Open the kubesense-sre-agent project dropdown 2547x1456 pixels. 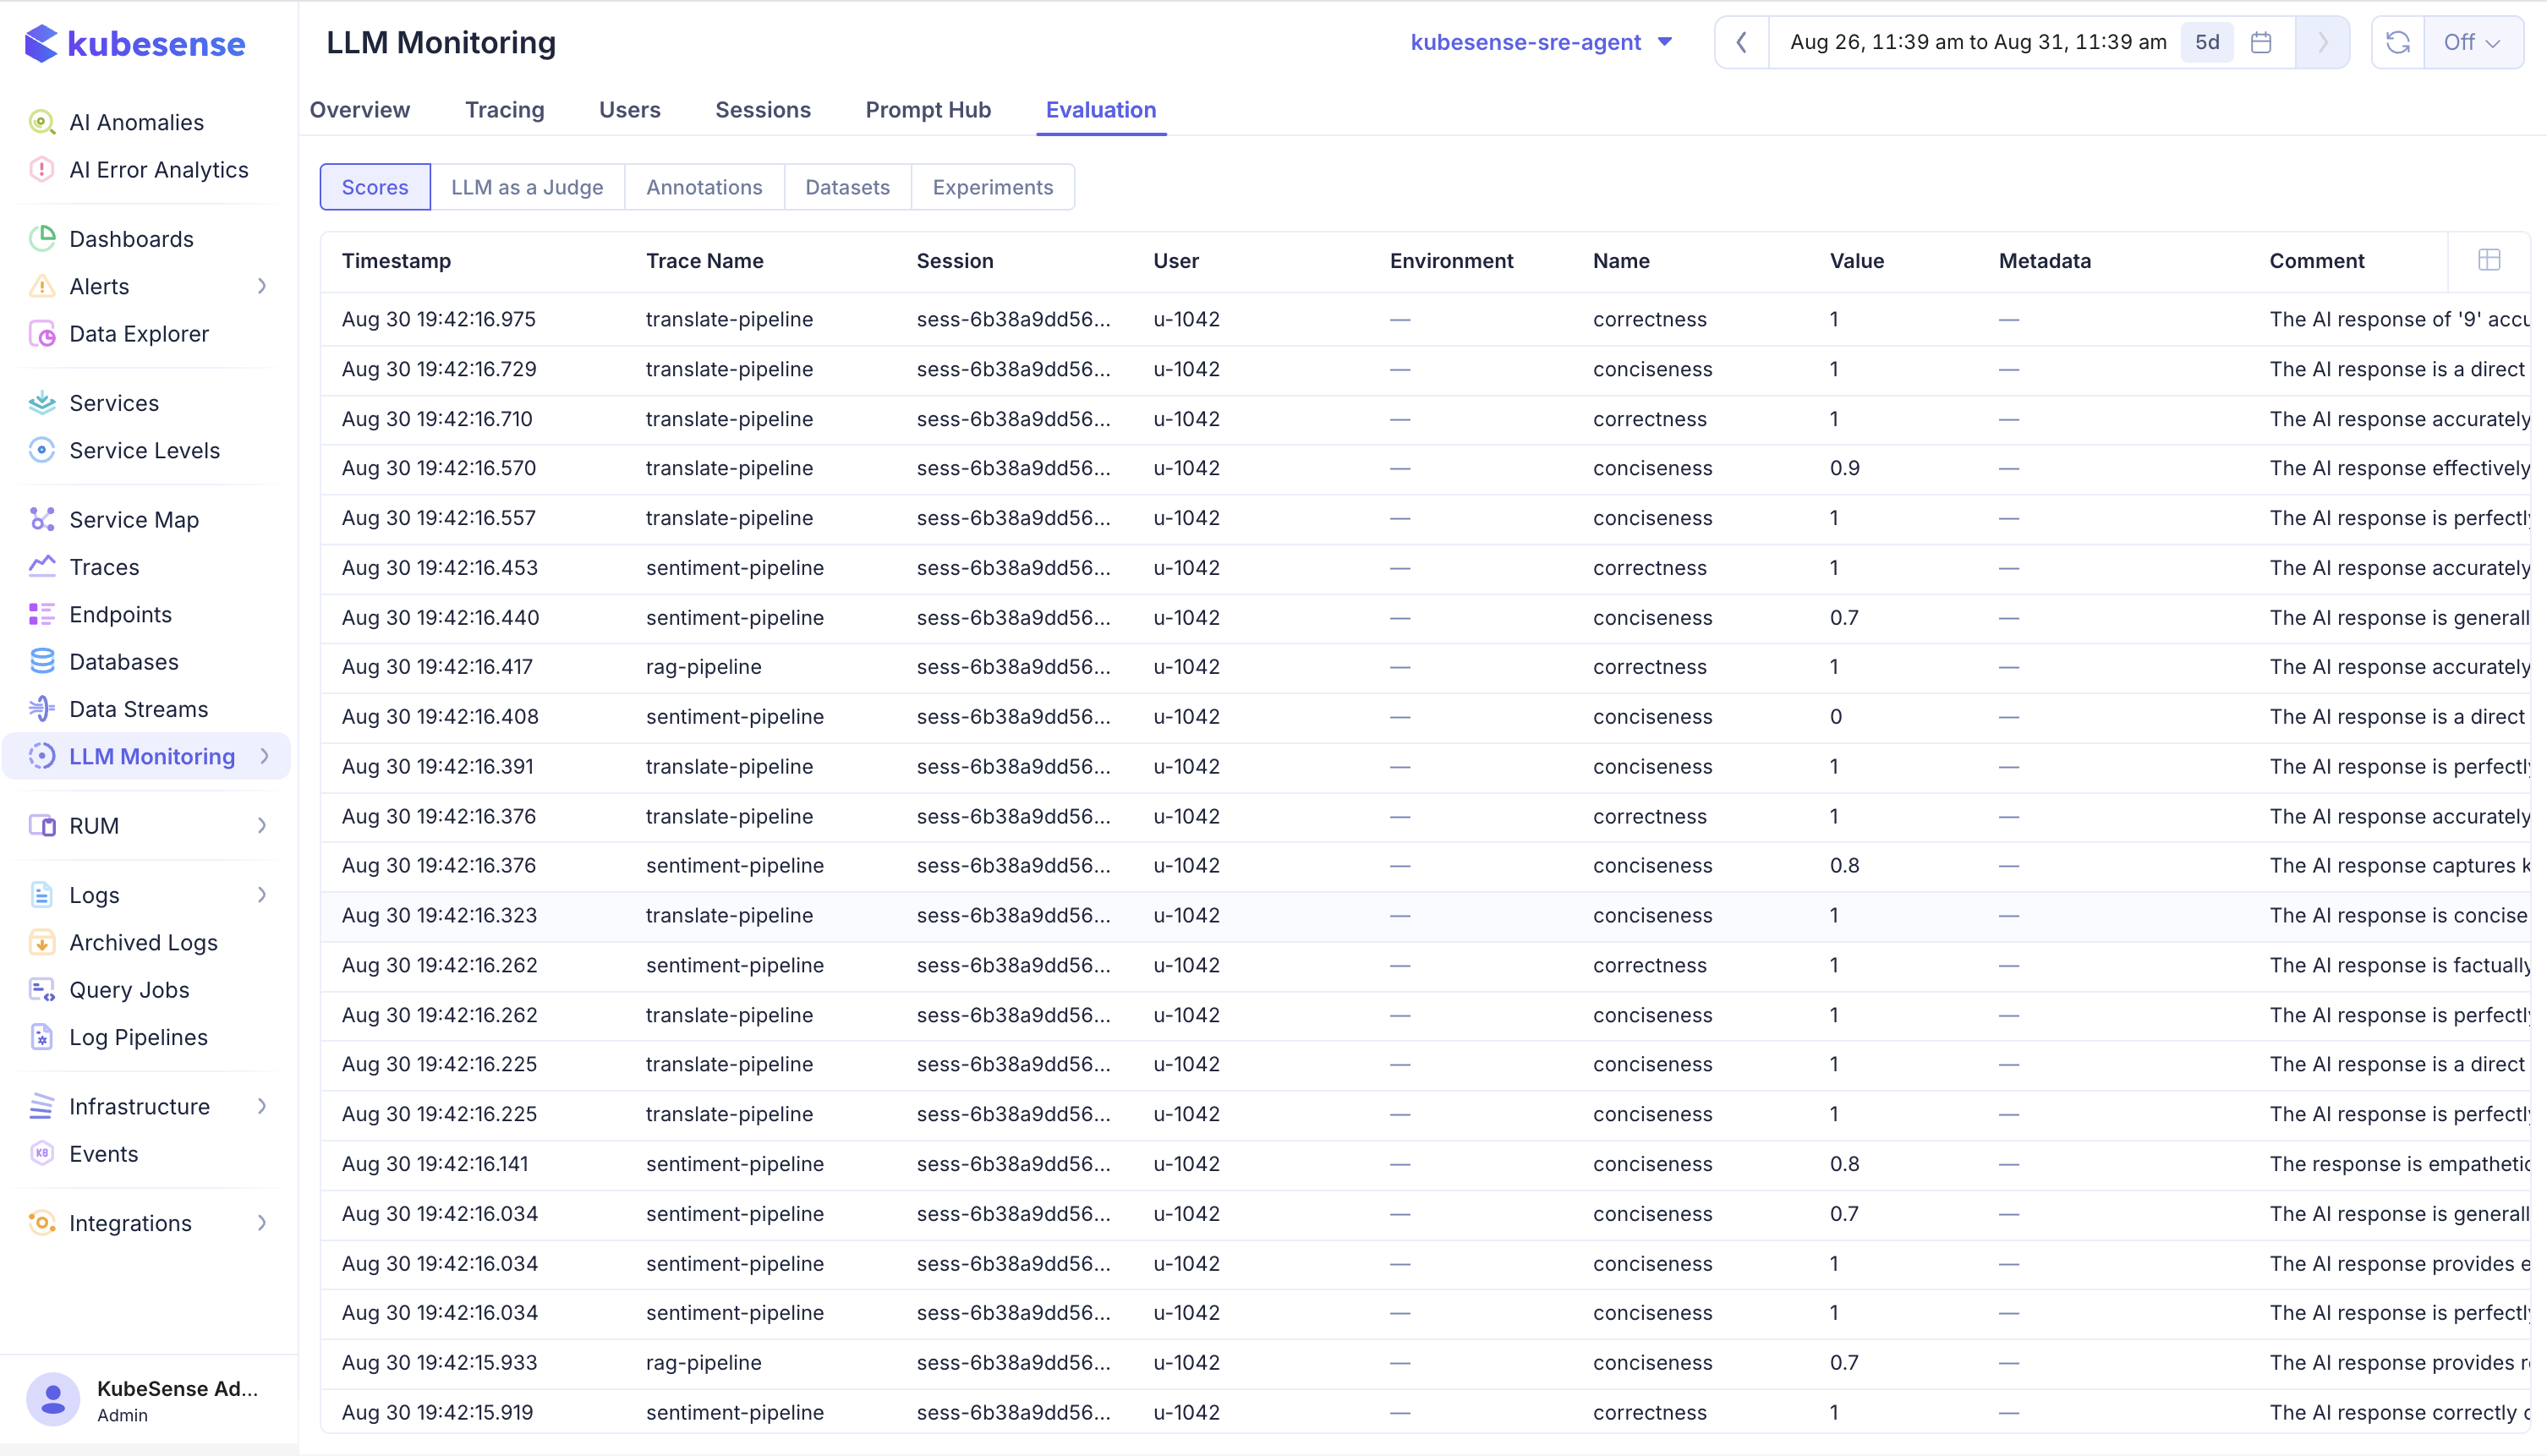click(1541, 42)
